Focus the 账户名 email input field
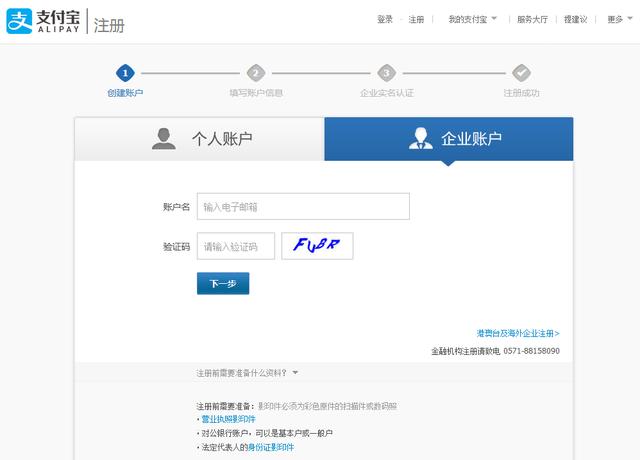640x460 pixels. pyautogui.click(x=303, y=207)
